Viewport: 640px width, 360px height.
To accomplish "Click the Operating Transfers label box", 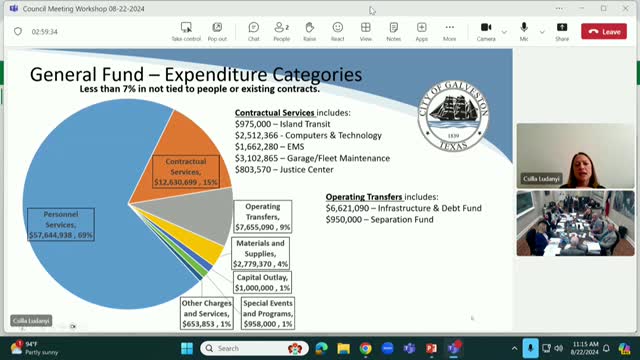I will (x=262, y=217).
